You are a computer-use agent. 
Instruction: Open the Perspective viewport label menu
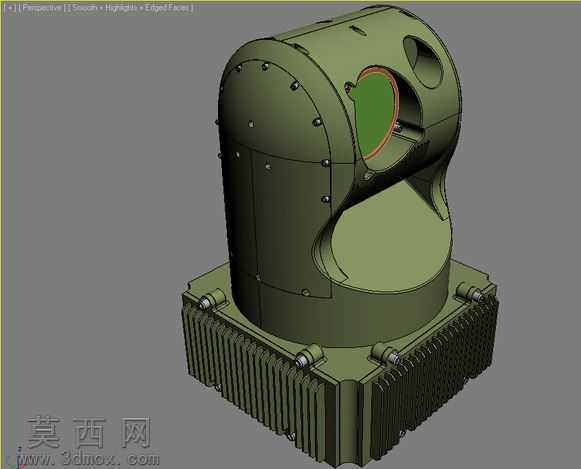pyautogui.click(x=42, y=8)
